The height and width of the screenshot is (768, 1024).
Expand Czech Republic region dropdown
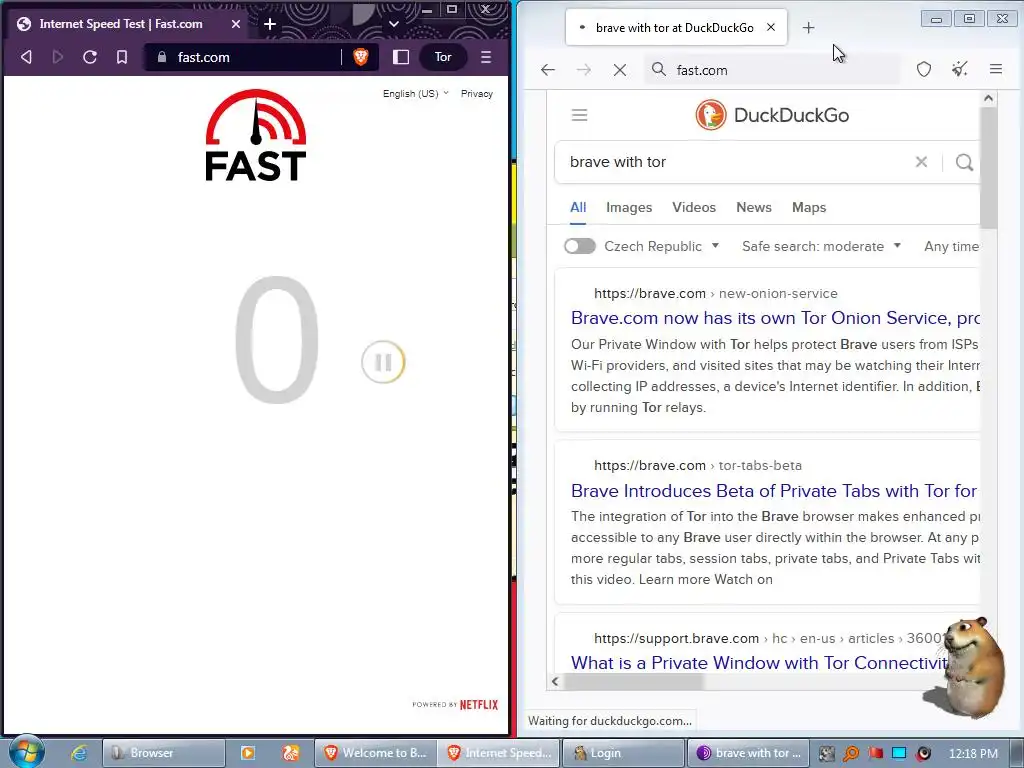[662, 246]
